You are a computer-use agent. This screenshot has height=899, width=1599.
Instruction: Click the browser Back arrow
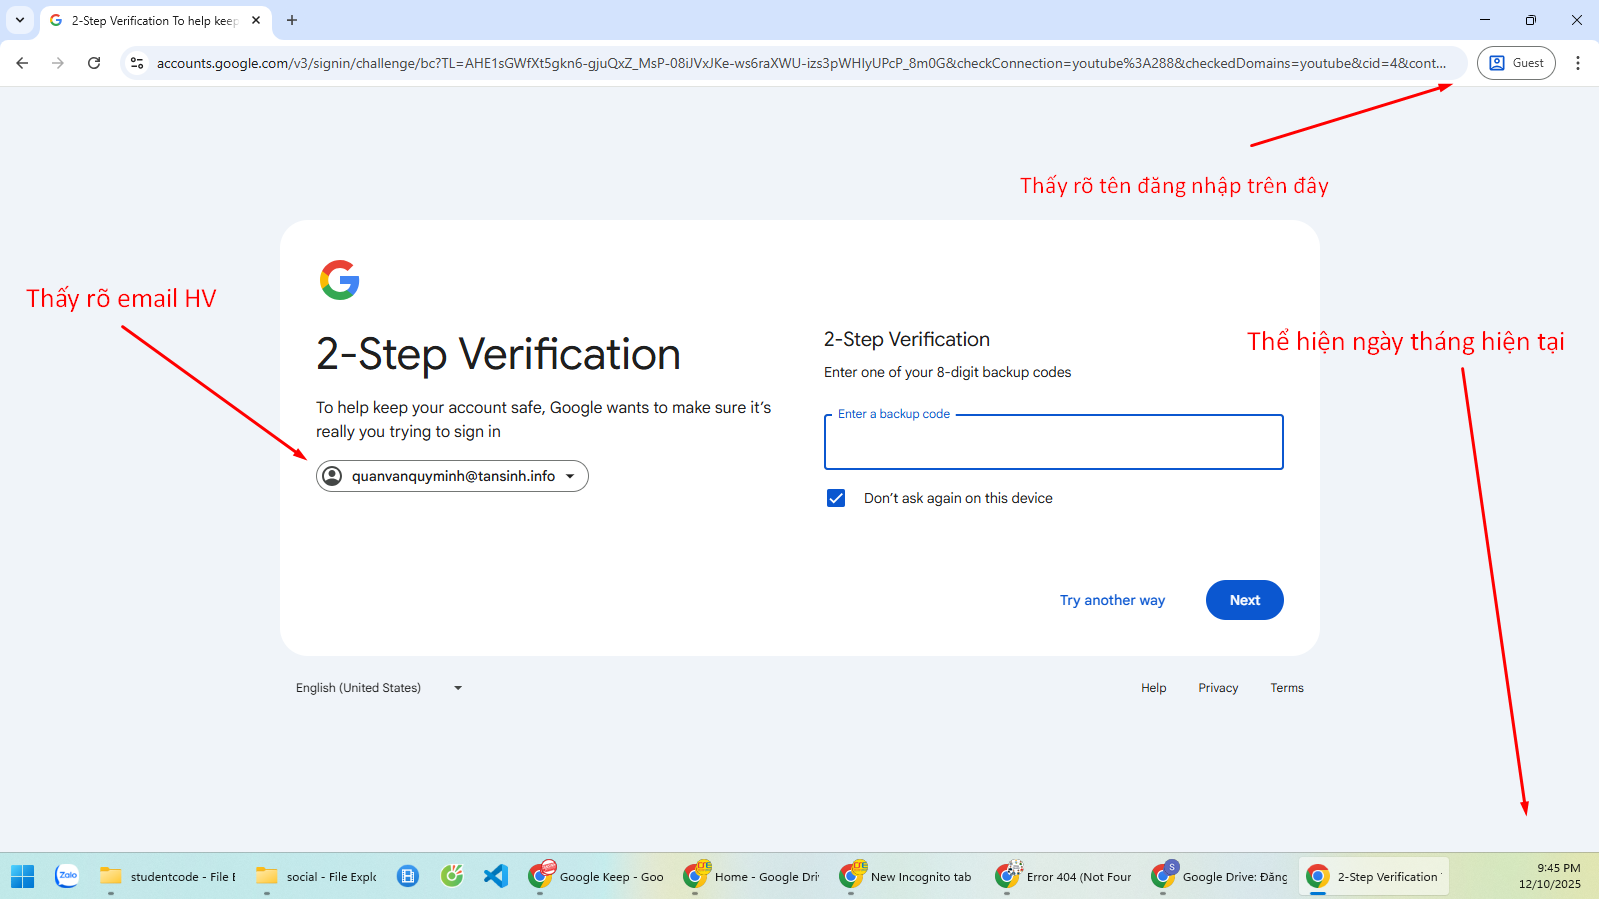22,63
